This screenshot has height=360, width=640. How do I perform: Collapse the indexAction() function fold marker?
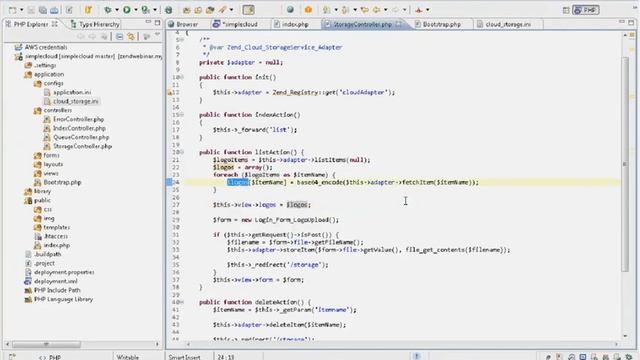182,115
